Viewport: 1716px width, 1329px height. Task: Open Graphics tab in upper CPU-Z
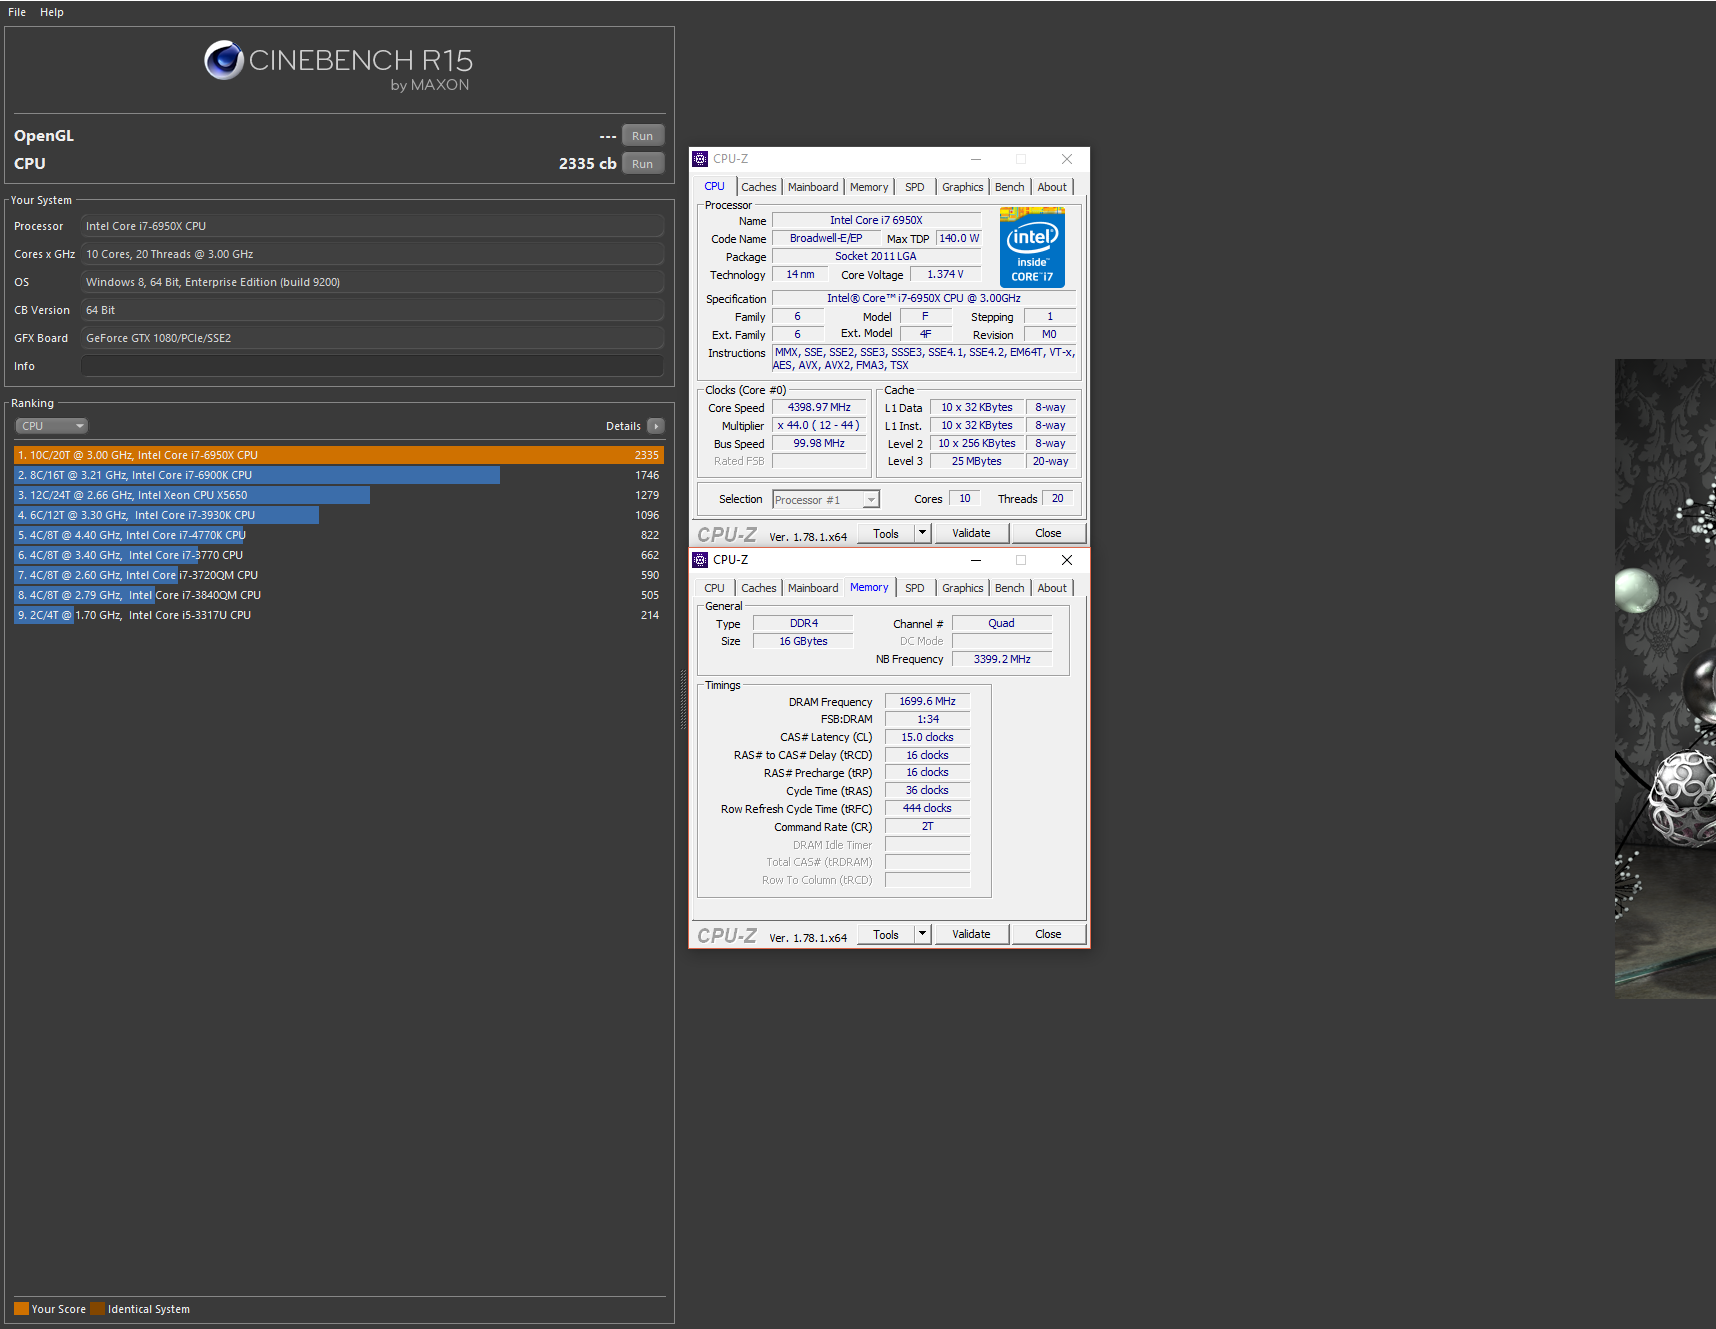963,187
